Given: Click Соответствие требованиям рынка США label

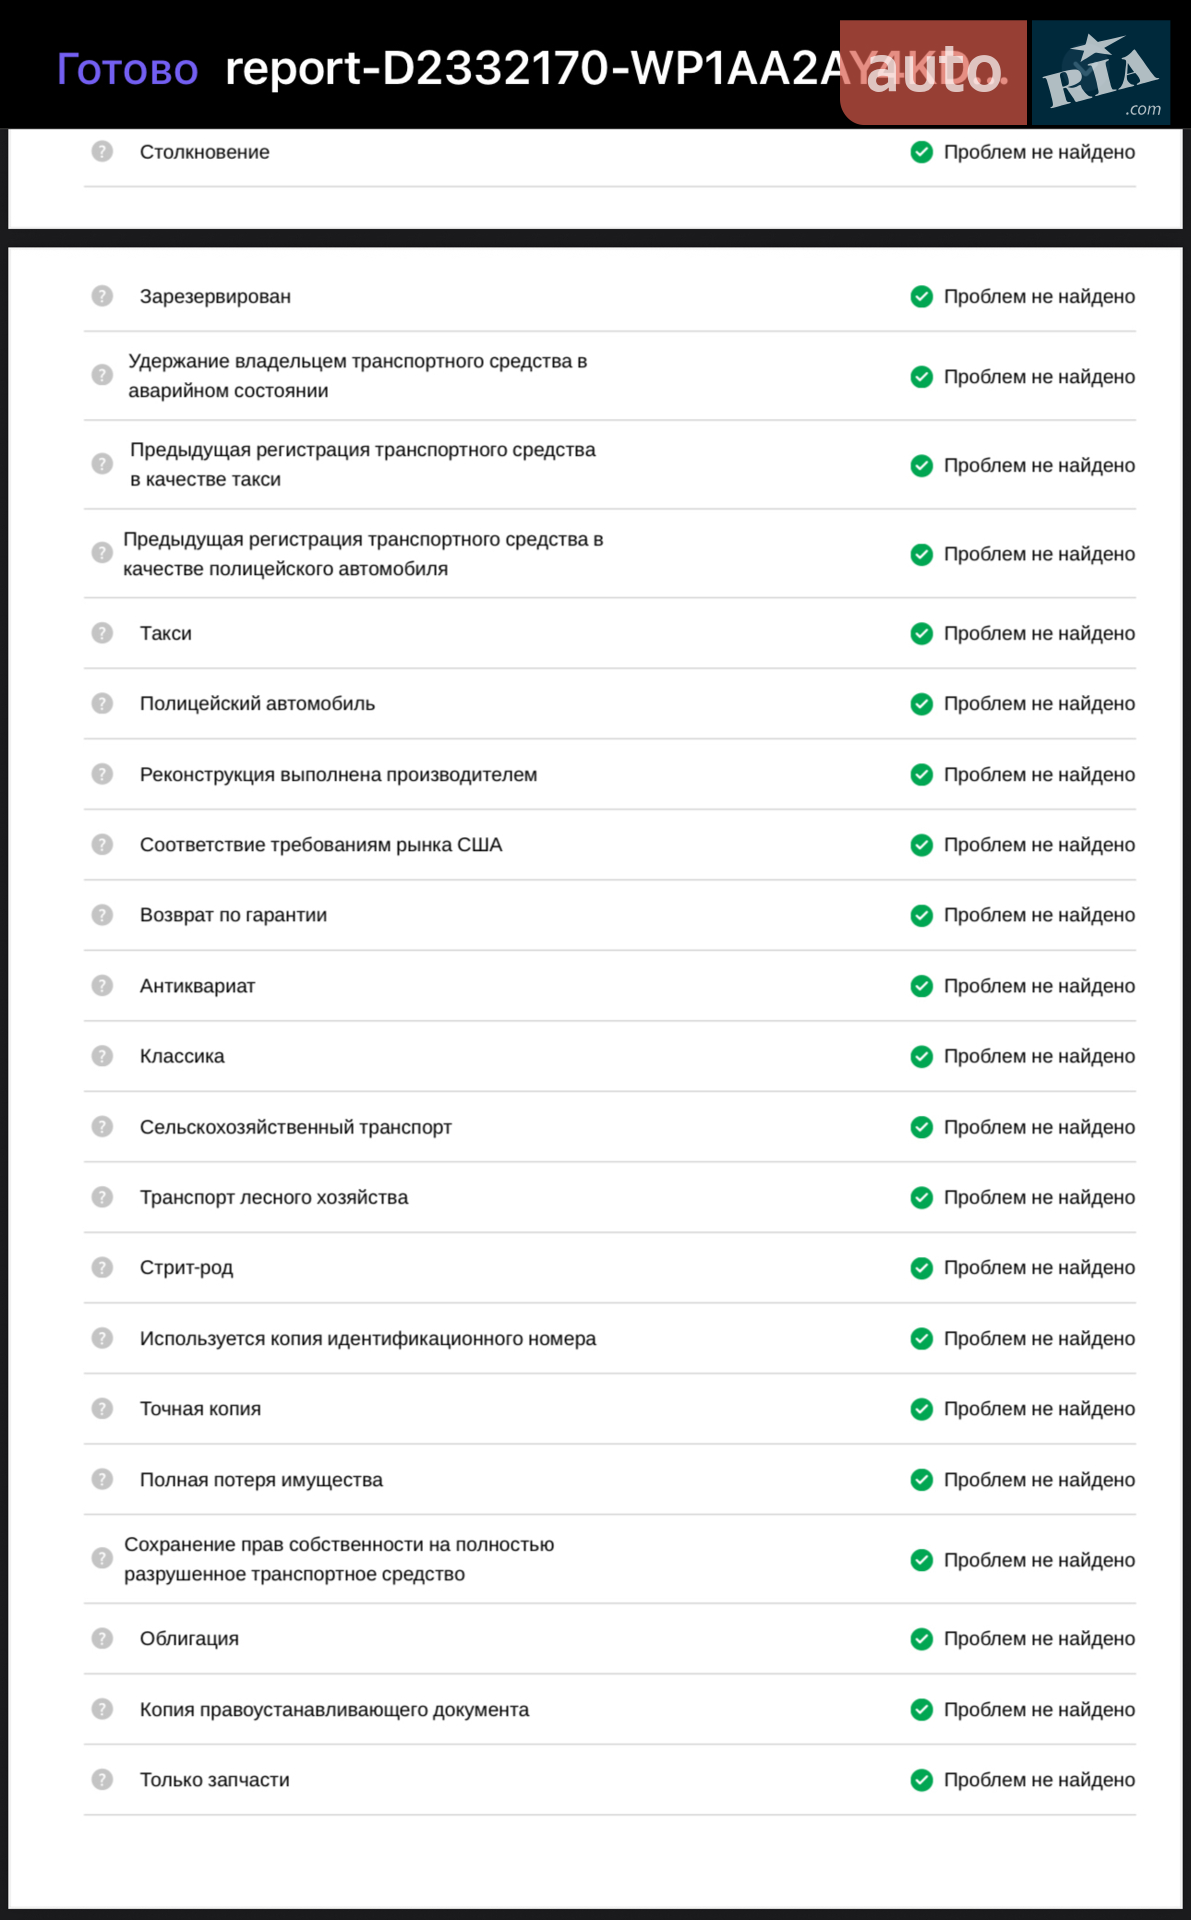Looking at the screenshot, I should 321,845.
